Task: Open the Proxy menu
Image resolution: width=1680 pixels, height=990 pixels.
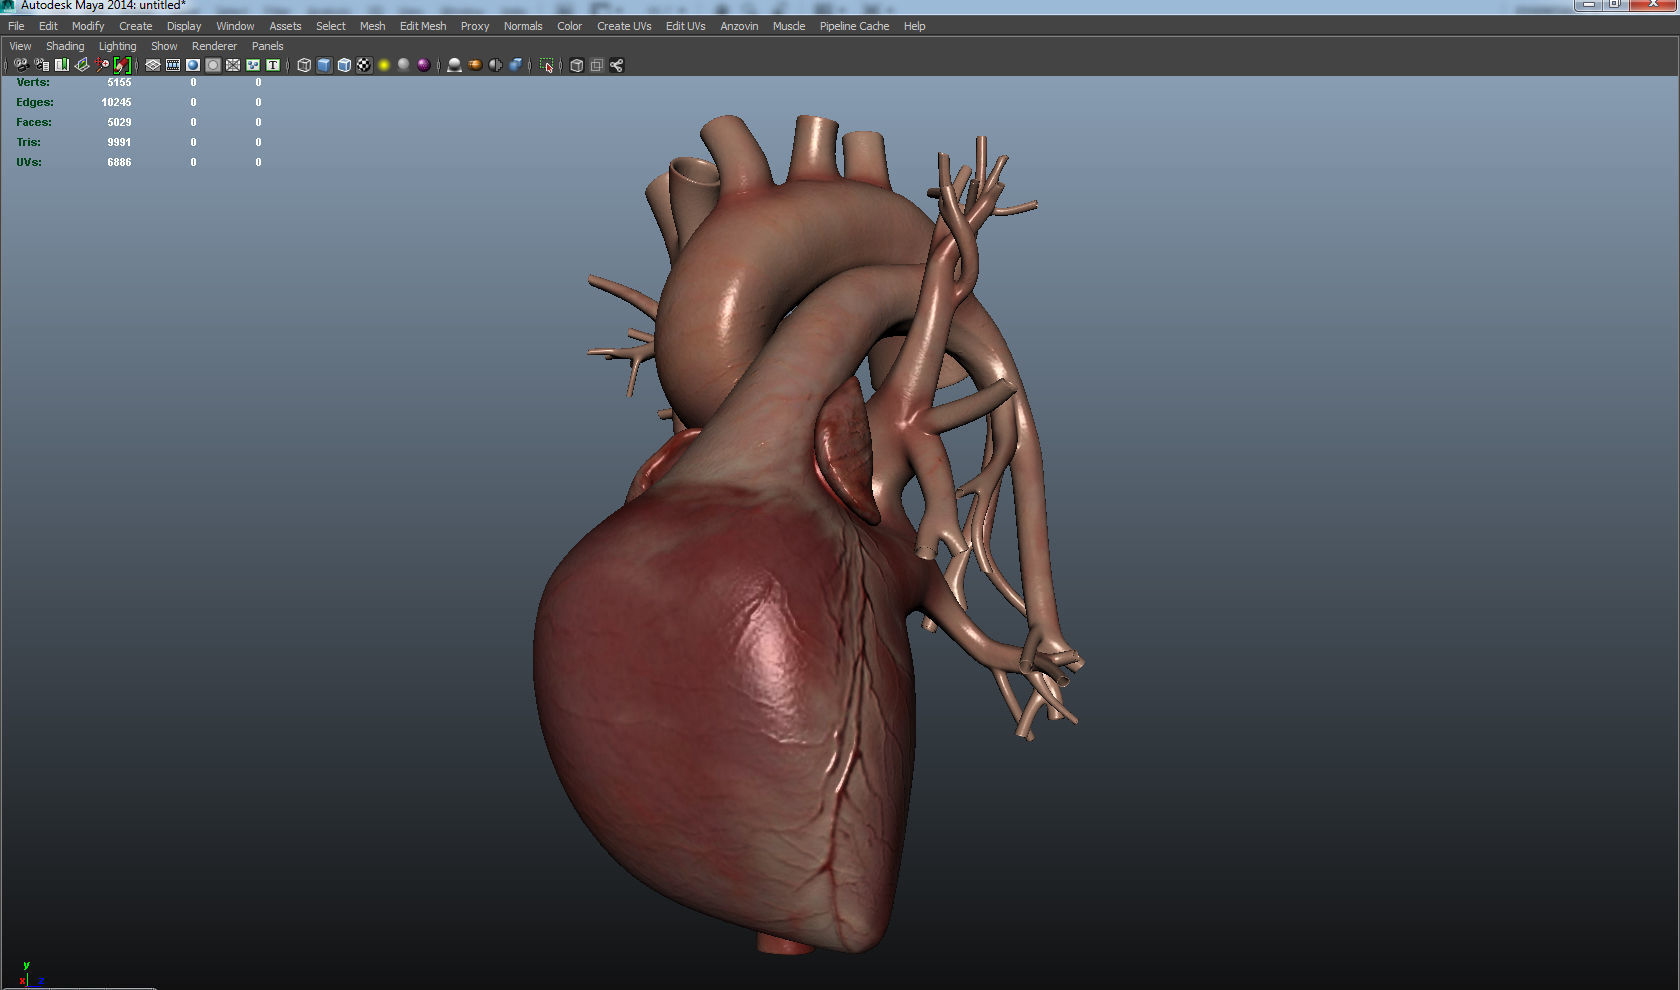Action: tap(475, 26)
